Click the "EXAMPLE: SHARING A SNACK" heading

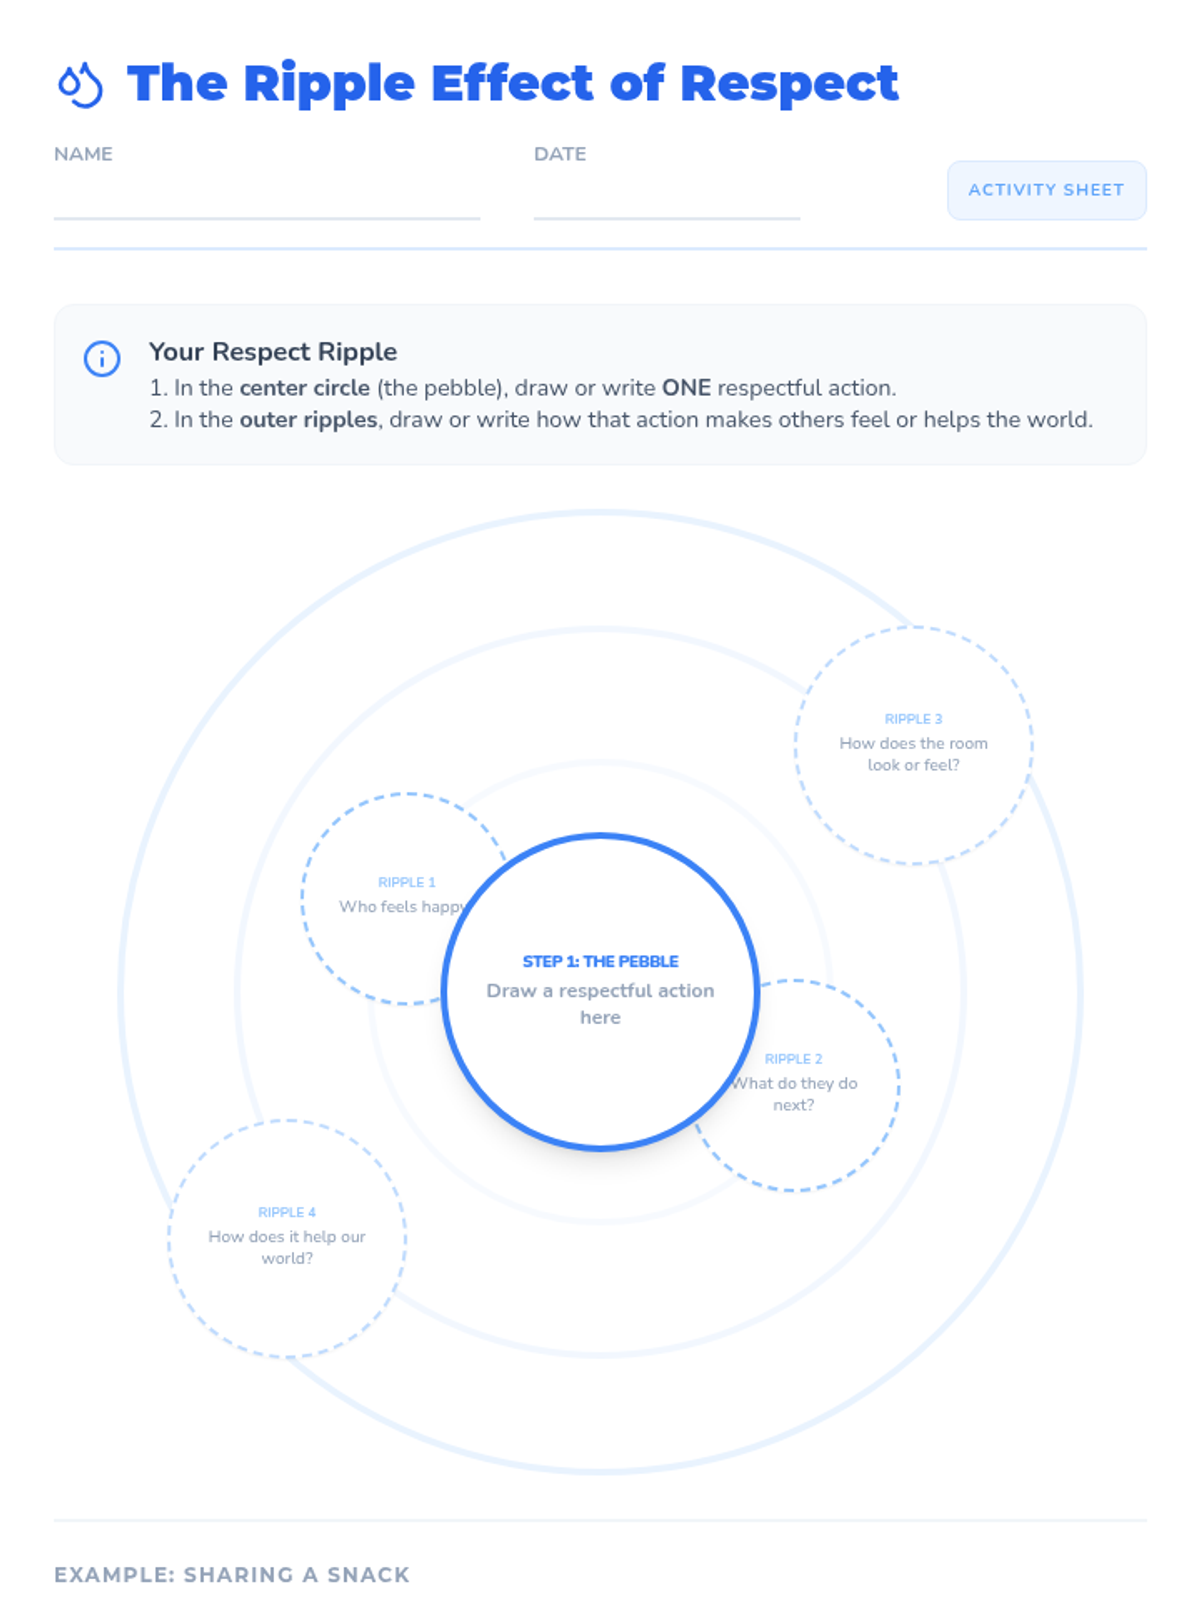pyautogui.click(x=232, y=1575)
